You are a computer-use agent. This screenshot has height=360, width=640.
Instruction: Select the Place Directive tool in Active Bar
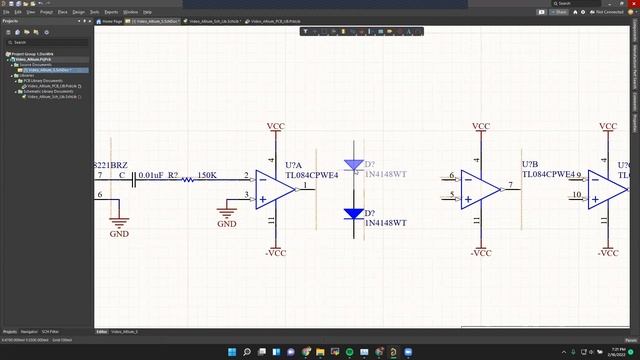pyautogui.click(x=399, y=31)
